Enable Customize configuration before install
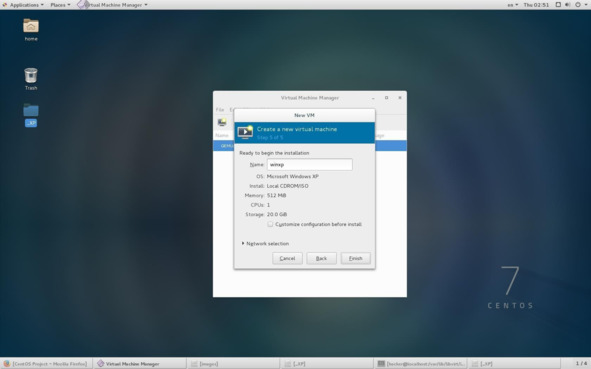 point(270,224)
